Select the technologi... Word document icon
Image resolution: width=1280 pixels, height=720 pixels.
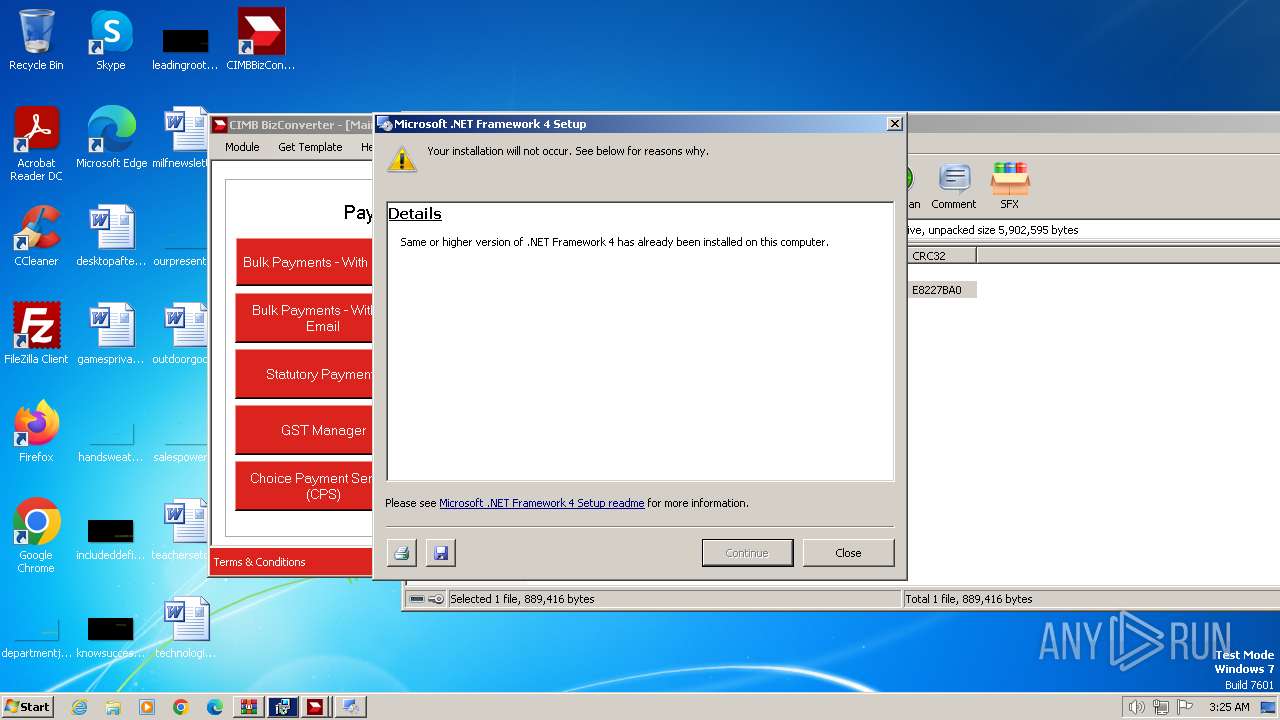tap(186, 628)
